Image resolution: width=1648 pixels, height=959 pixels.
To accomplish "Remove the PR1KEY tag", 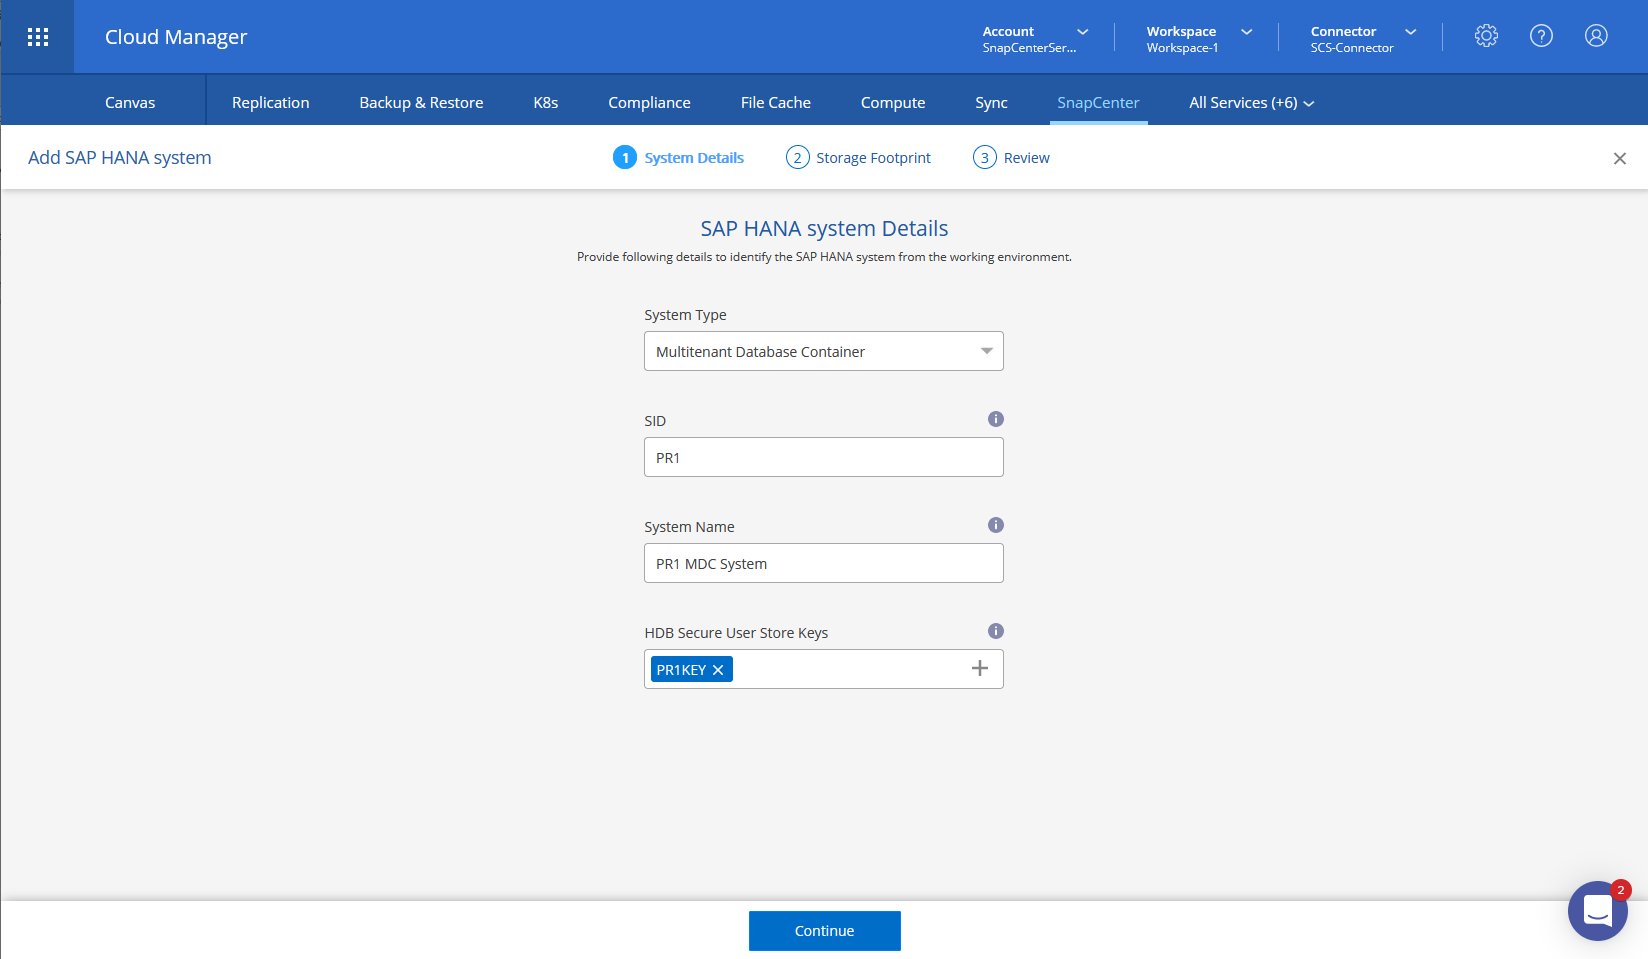I will tap(718, 670).
